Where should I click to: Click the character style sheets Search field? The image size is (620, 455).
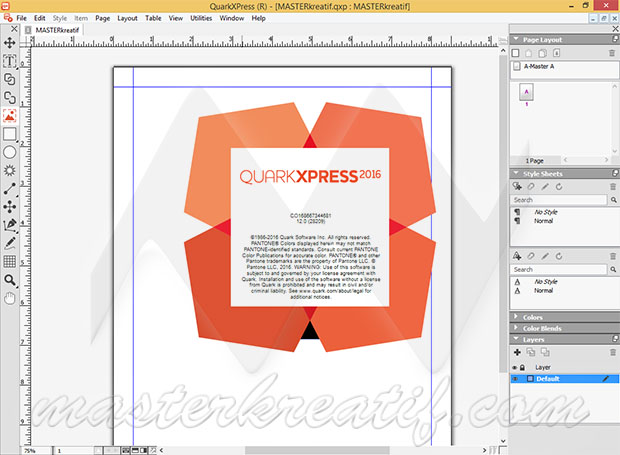[x=558, y=269]
